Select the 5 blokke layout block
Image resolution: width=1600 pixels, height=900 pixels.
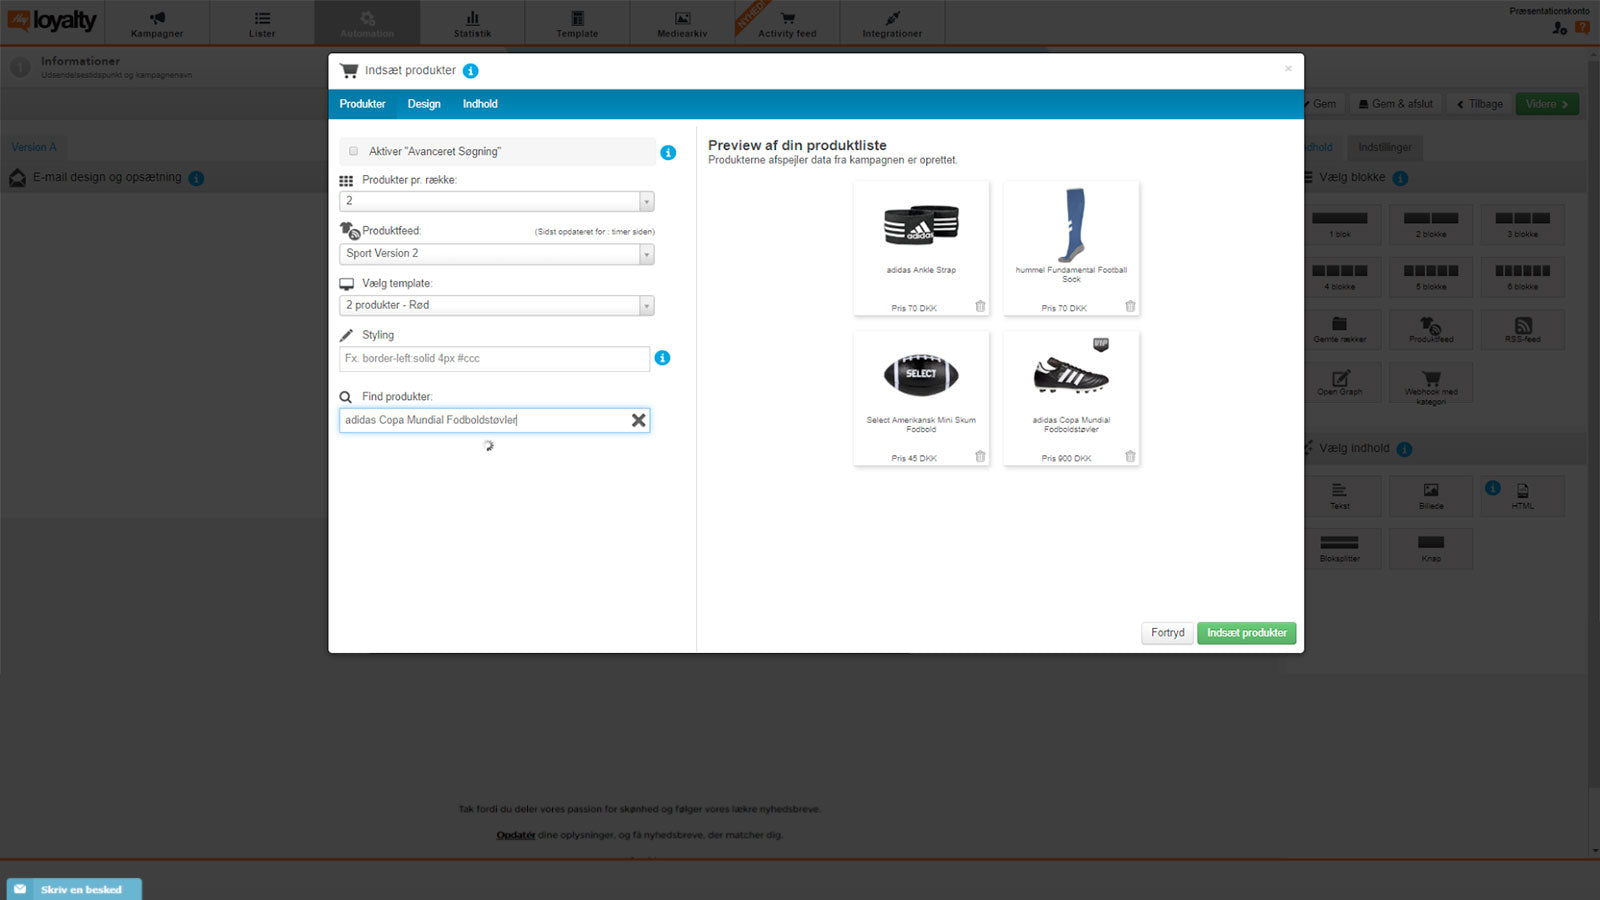coord(1431,277)
